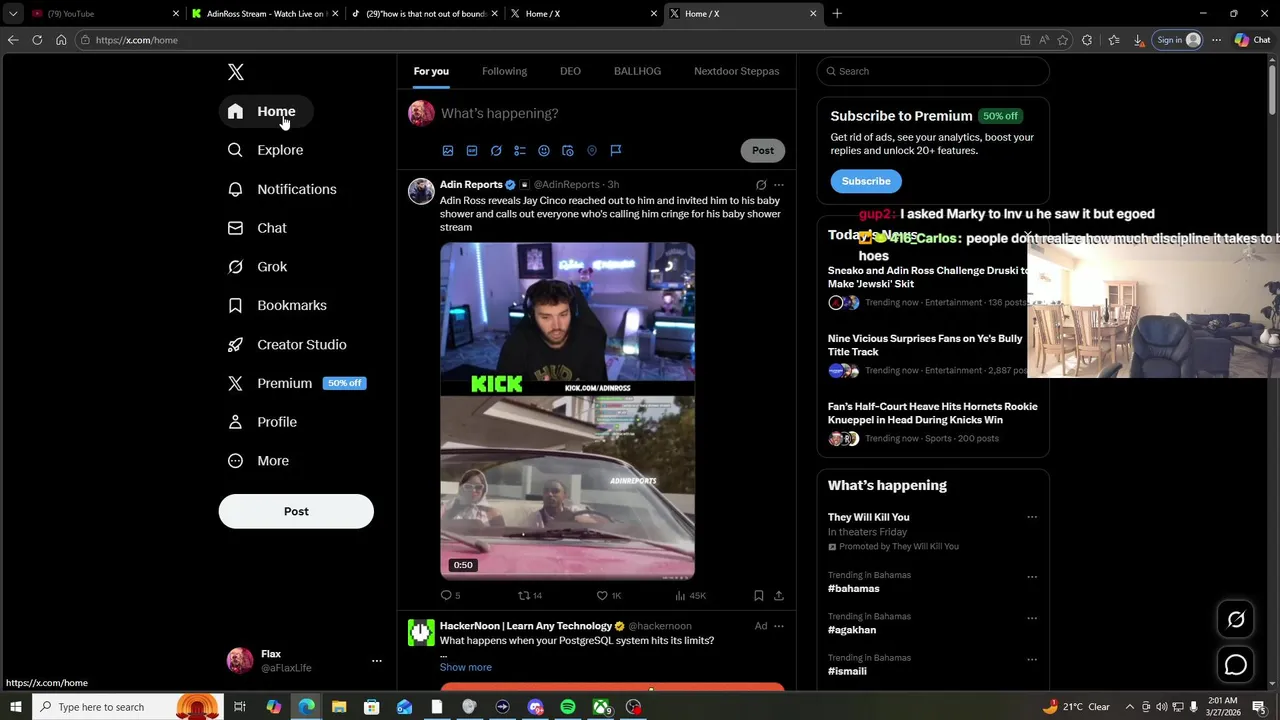The image size is (1280, 720).
Task: Add media image to the new post
Action: point(448,150)
